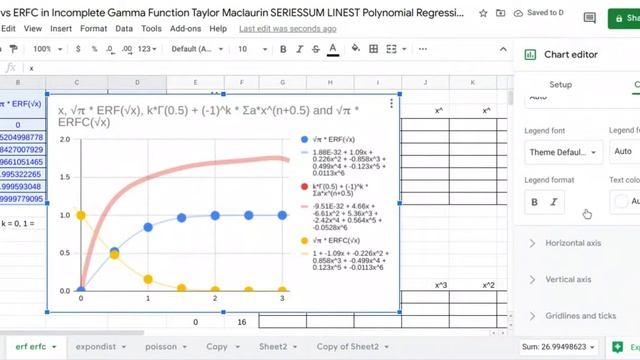The width and height of the screenshot is (640, 360).
Task: Open the Help menu
Action: tap(218, 29)
